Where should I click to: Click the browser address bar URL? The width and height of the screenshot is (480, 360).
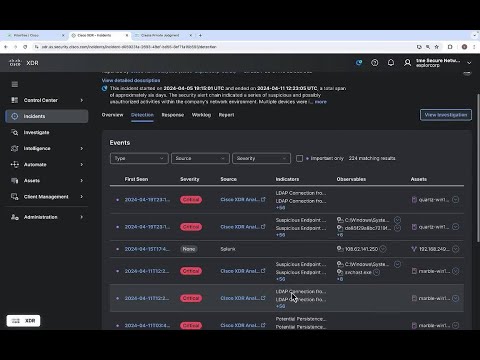click(129, 47)
